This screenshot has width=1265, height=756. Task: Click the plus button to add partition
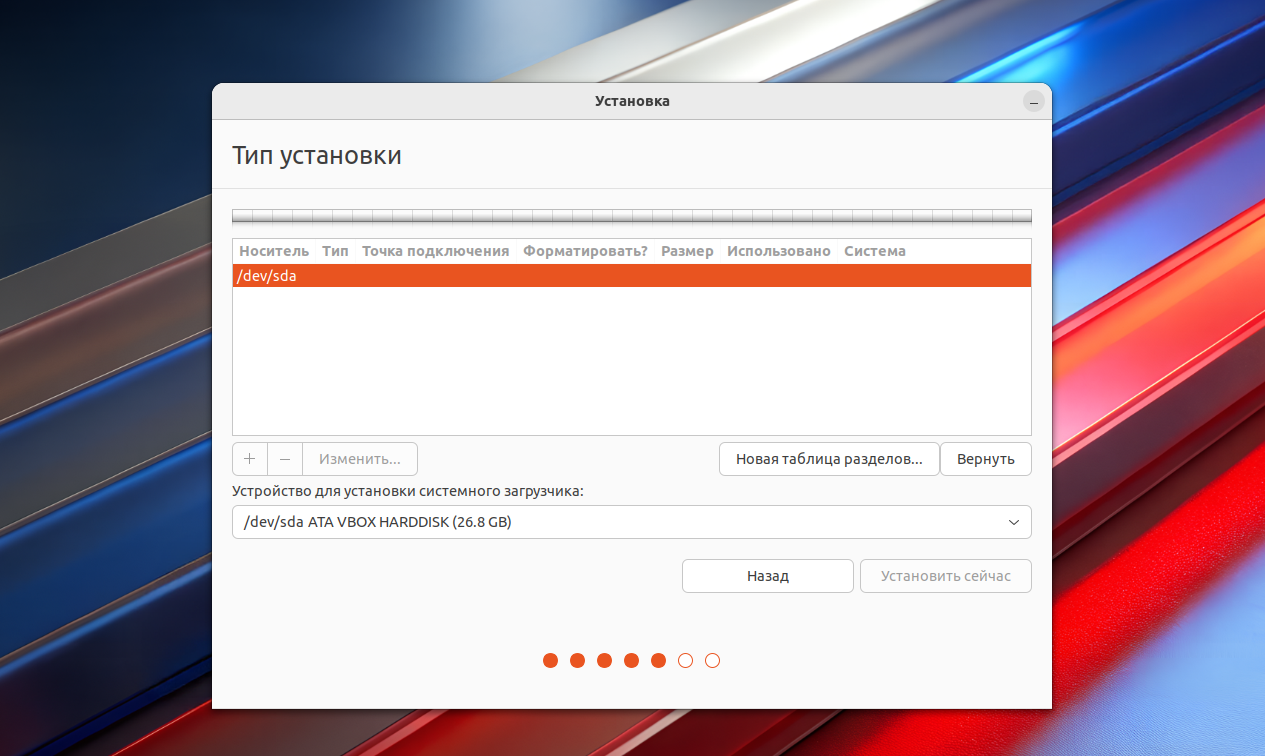point(250,459)
